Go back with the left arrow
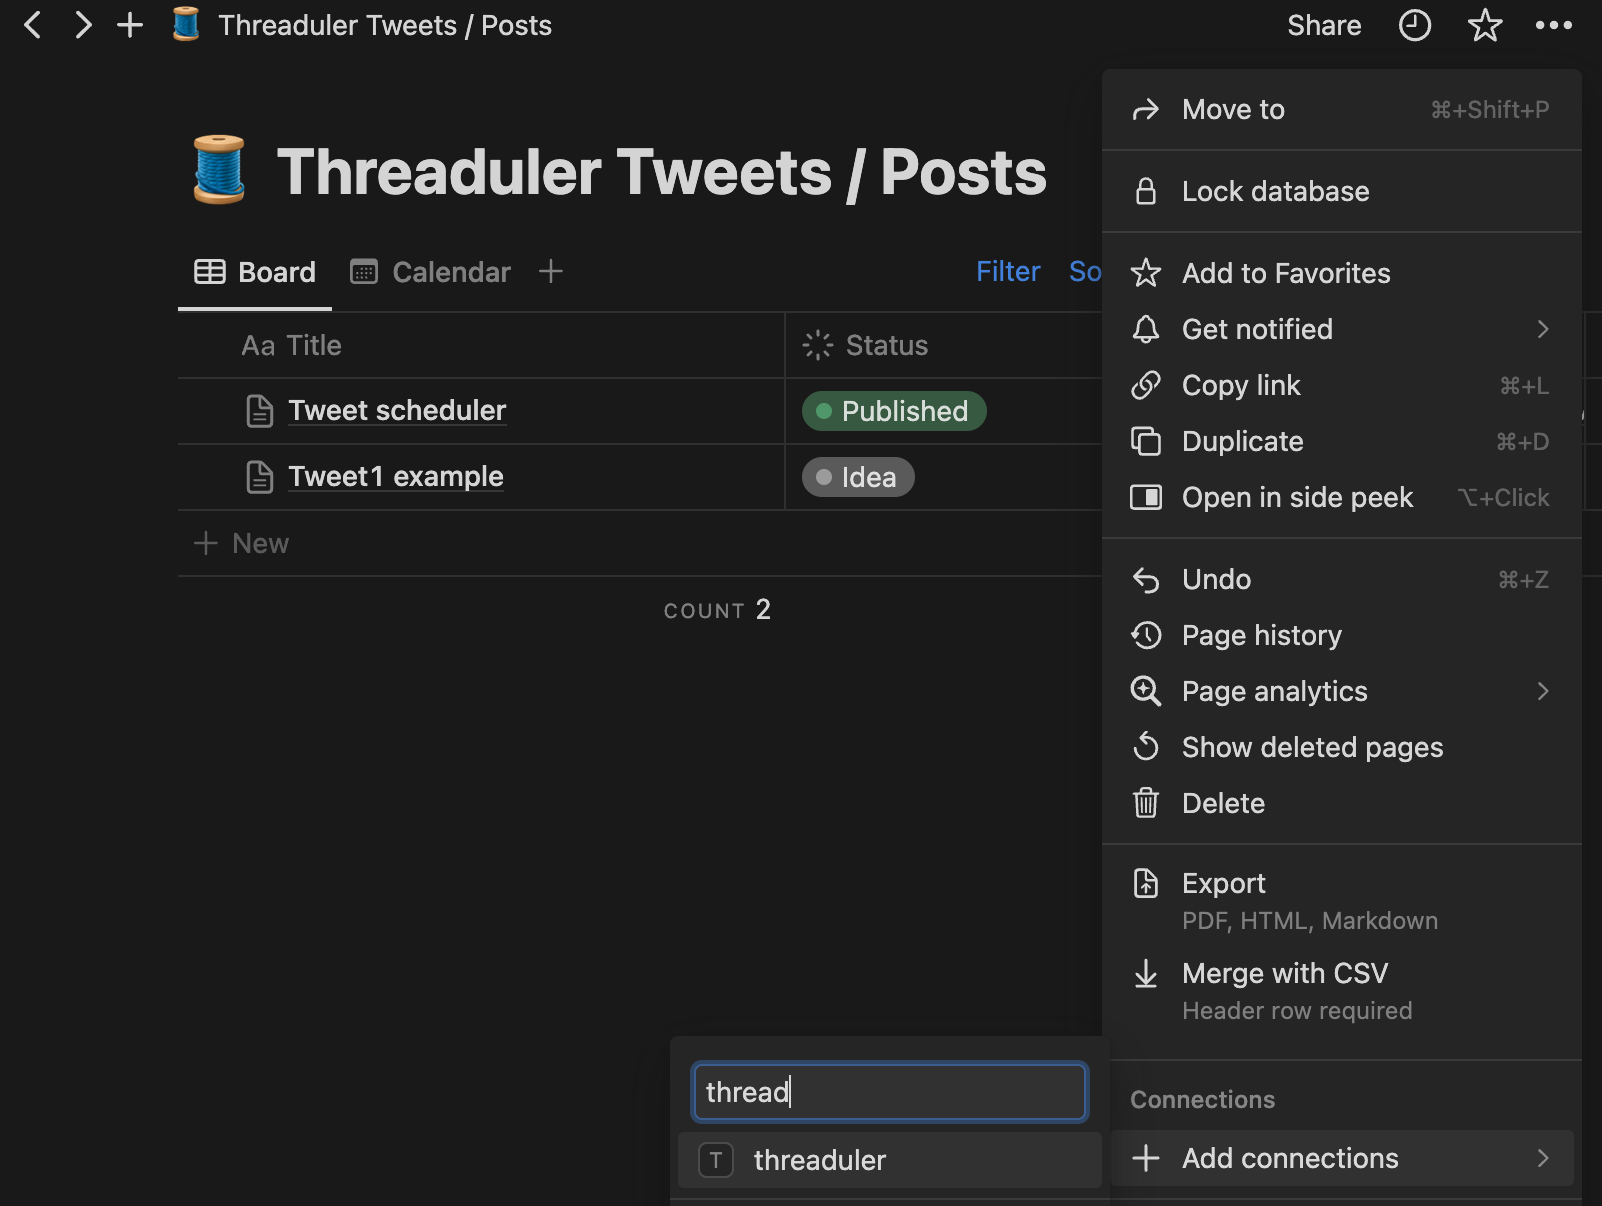 click(x=33, y=25)
